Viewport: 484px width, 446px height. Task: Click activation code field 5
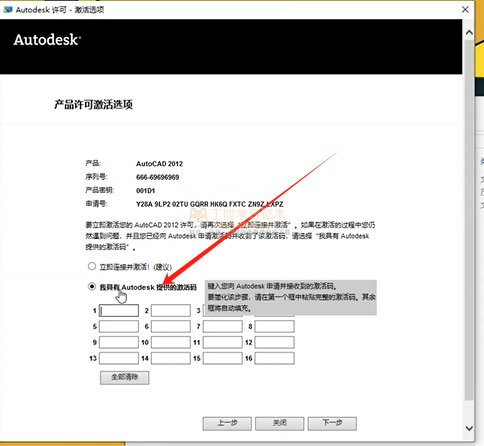click(119, 326)
